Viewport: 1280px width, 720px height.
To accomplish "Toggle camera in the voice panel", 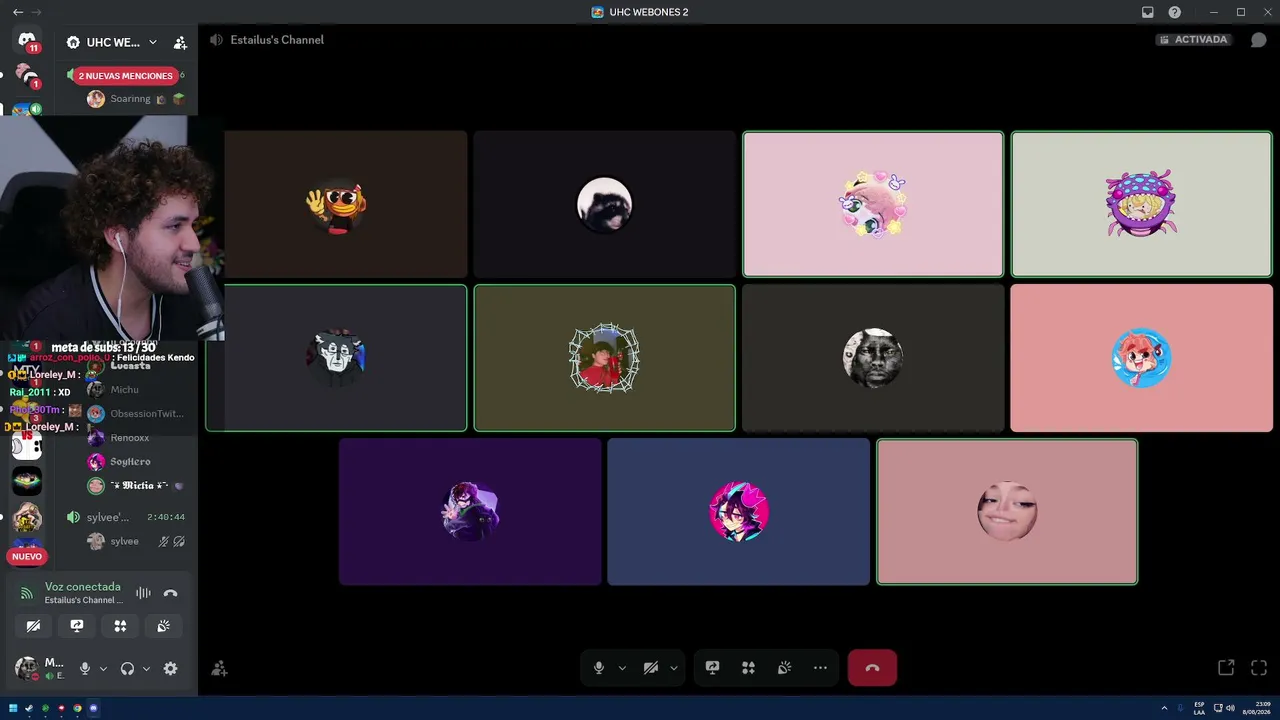I will click(33, 626).
